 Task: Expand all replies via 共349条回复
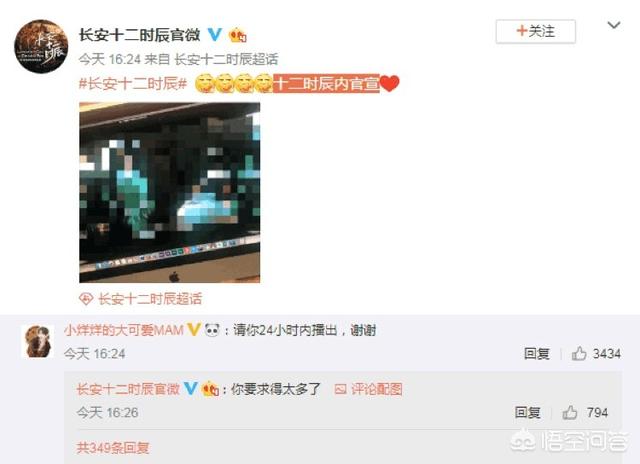tap(113, 448)
